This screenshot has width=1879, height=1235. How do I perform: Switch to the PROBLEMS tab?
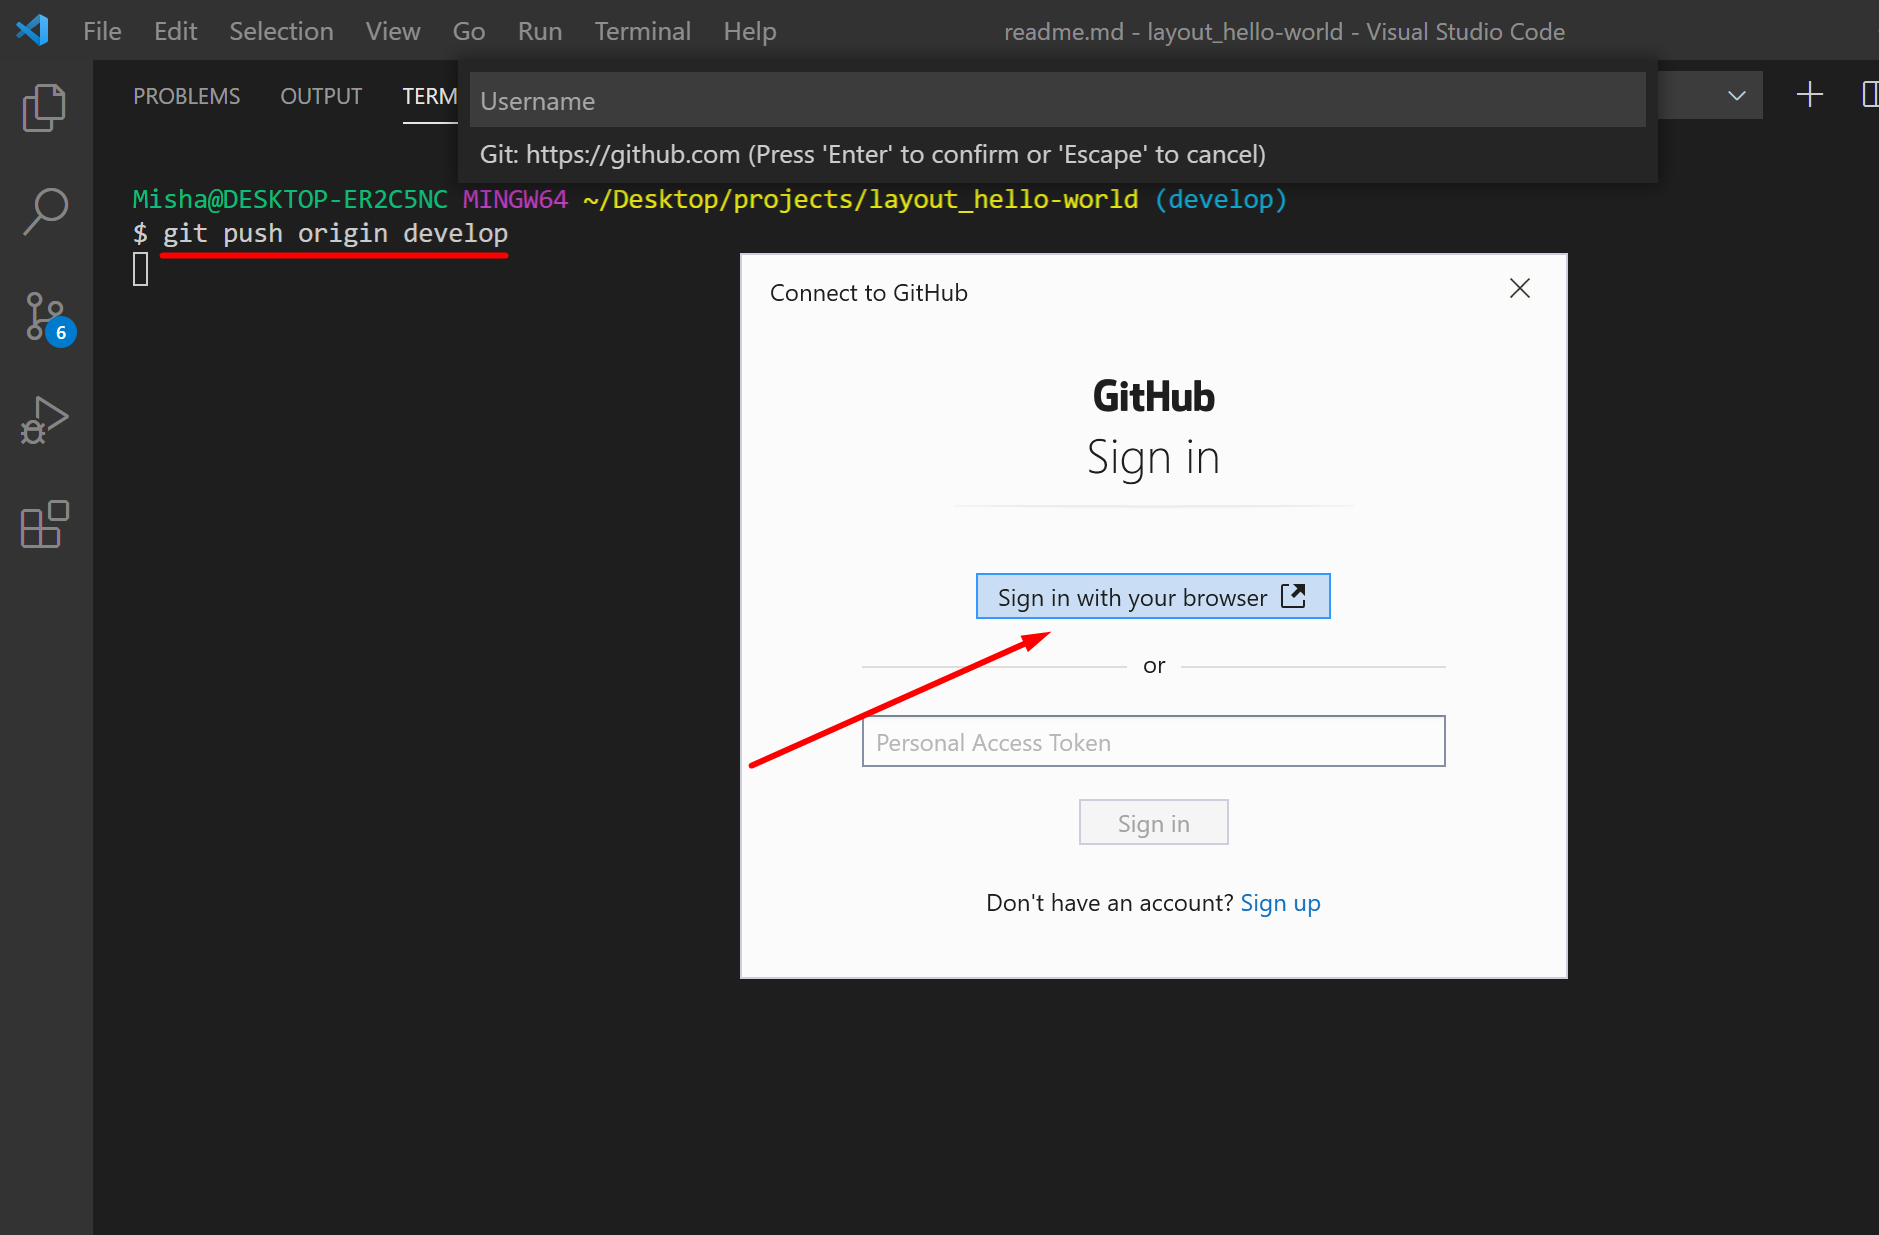pos(187,96)
